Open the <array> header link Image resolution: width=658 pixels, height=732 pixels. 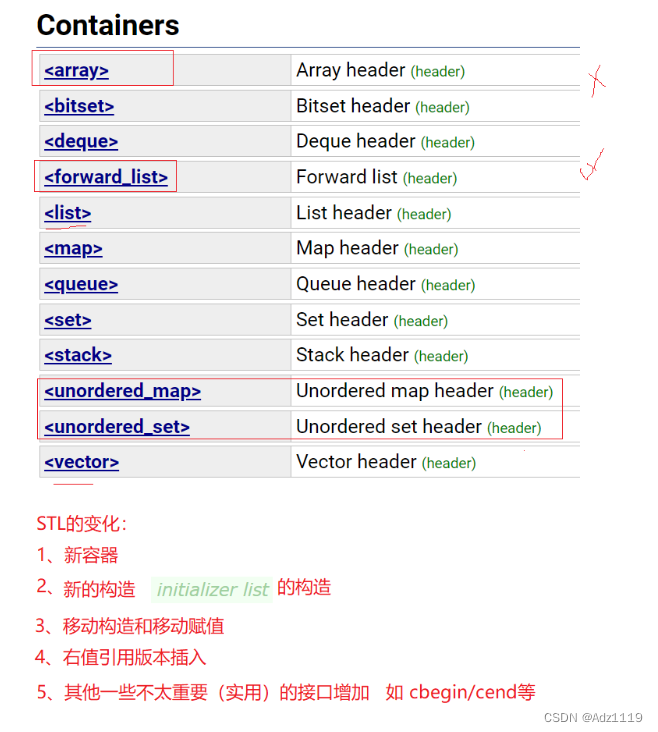77,70
